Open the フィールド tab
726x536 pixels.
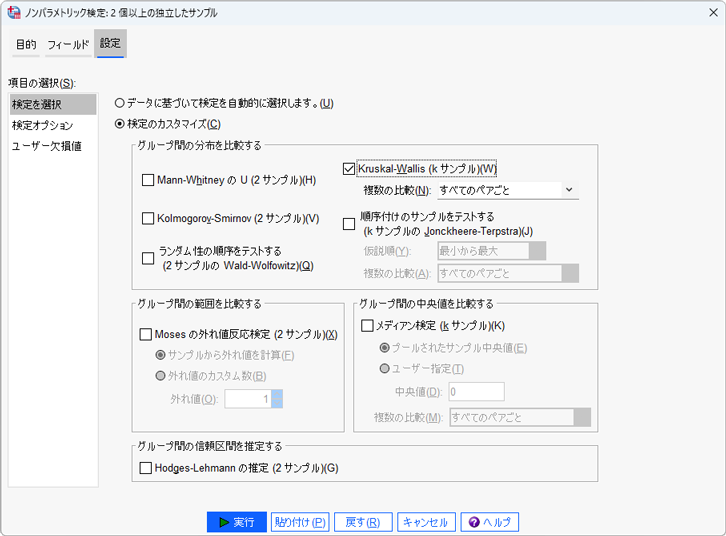point(68,45)
